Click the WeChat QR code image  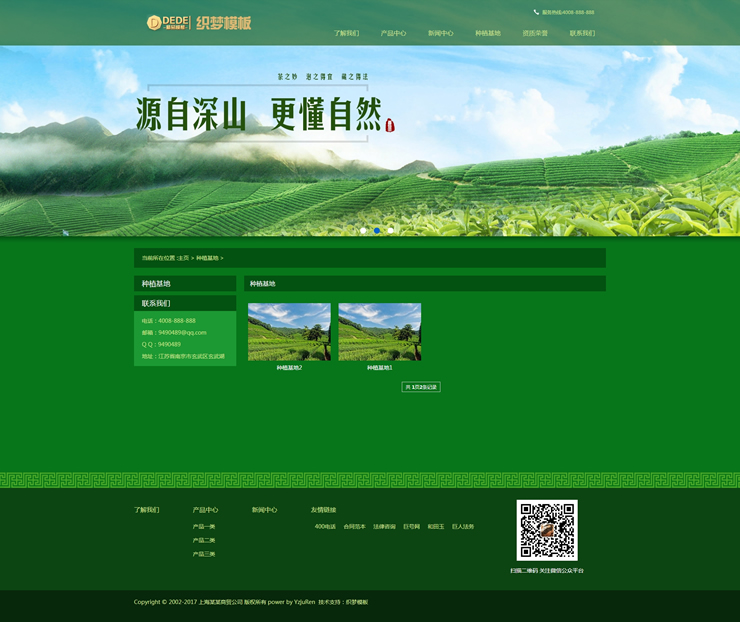546,530
